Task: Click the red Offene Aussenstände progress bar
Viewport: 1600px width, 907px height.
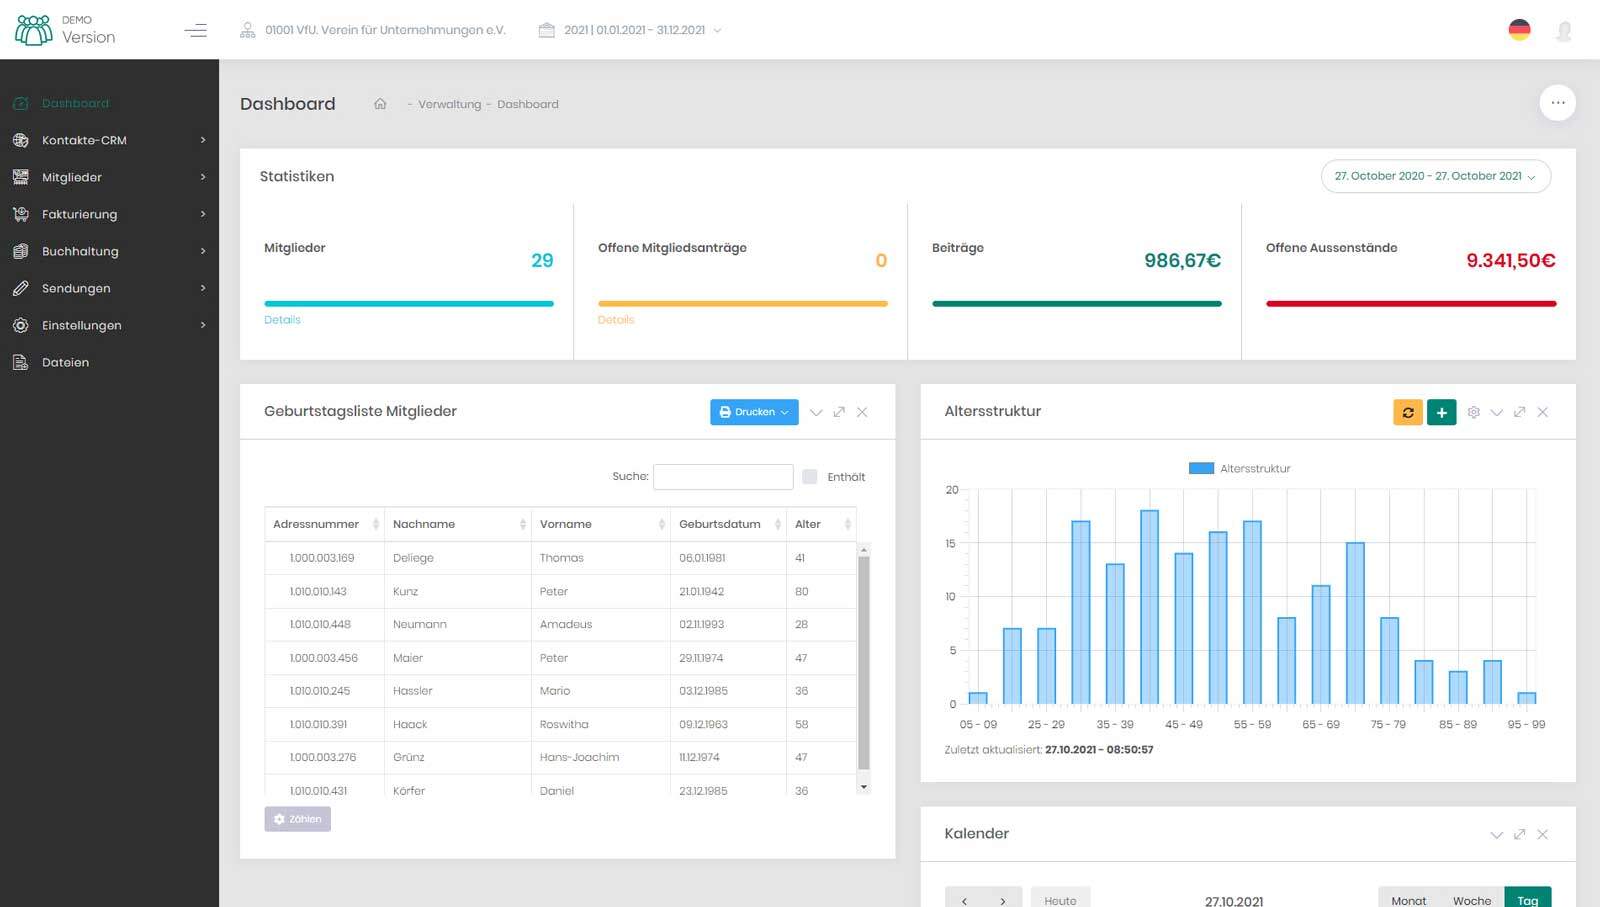Action: coord(1411,303)
